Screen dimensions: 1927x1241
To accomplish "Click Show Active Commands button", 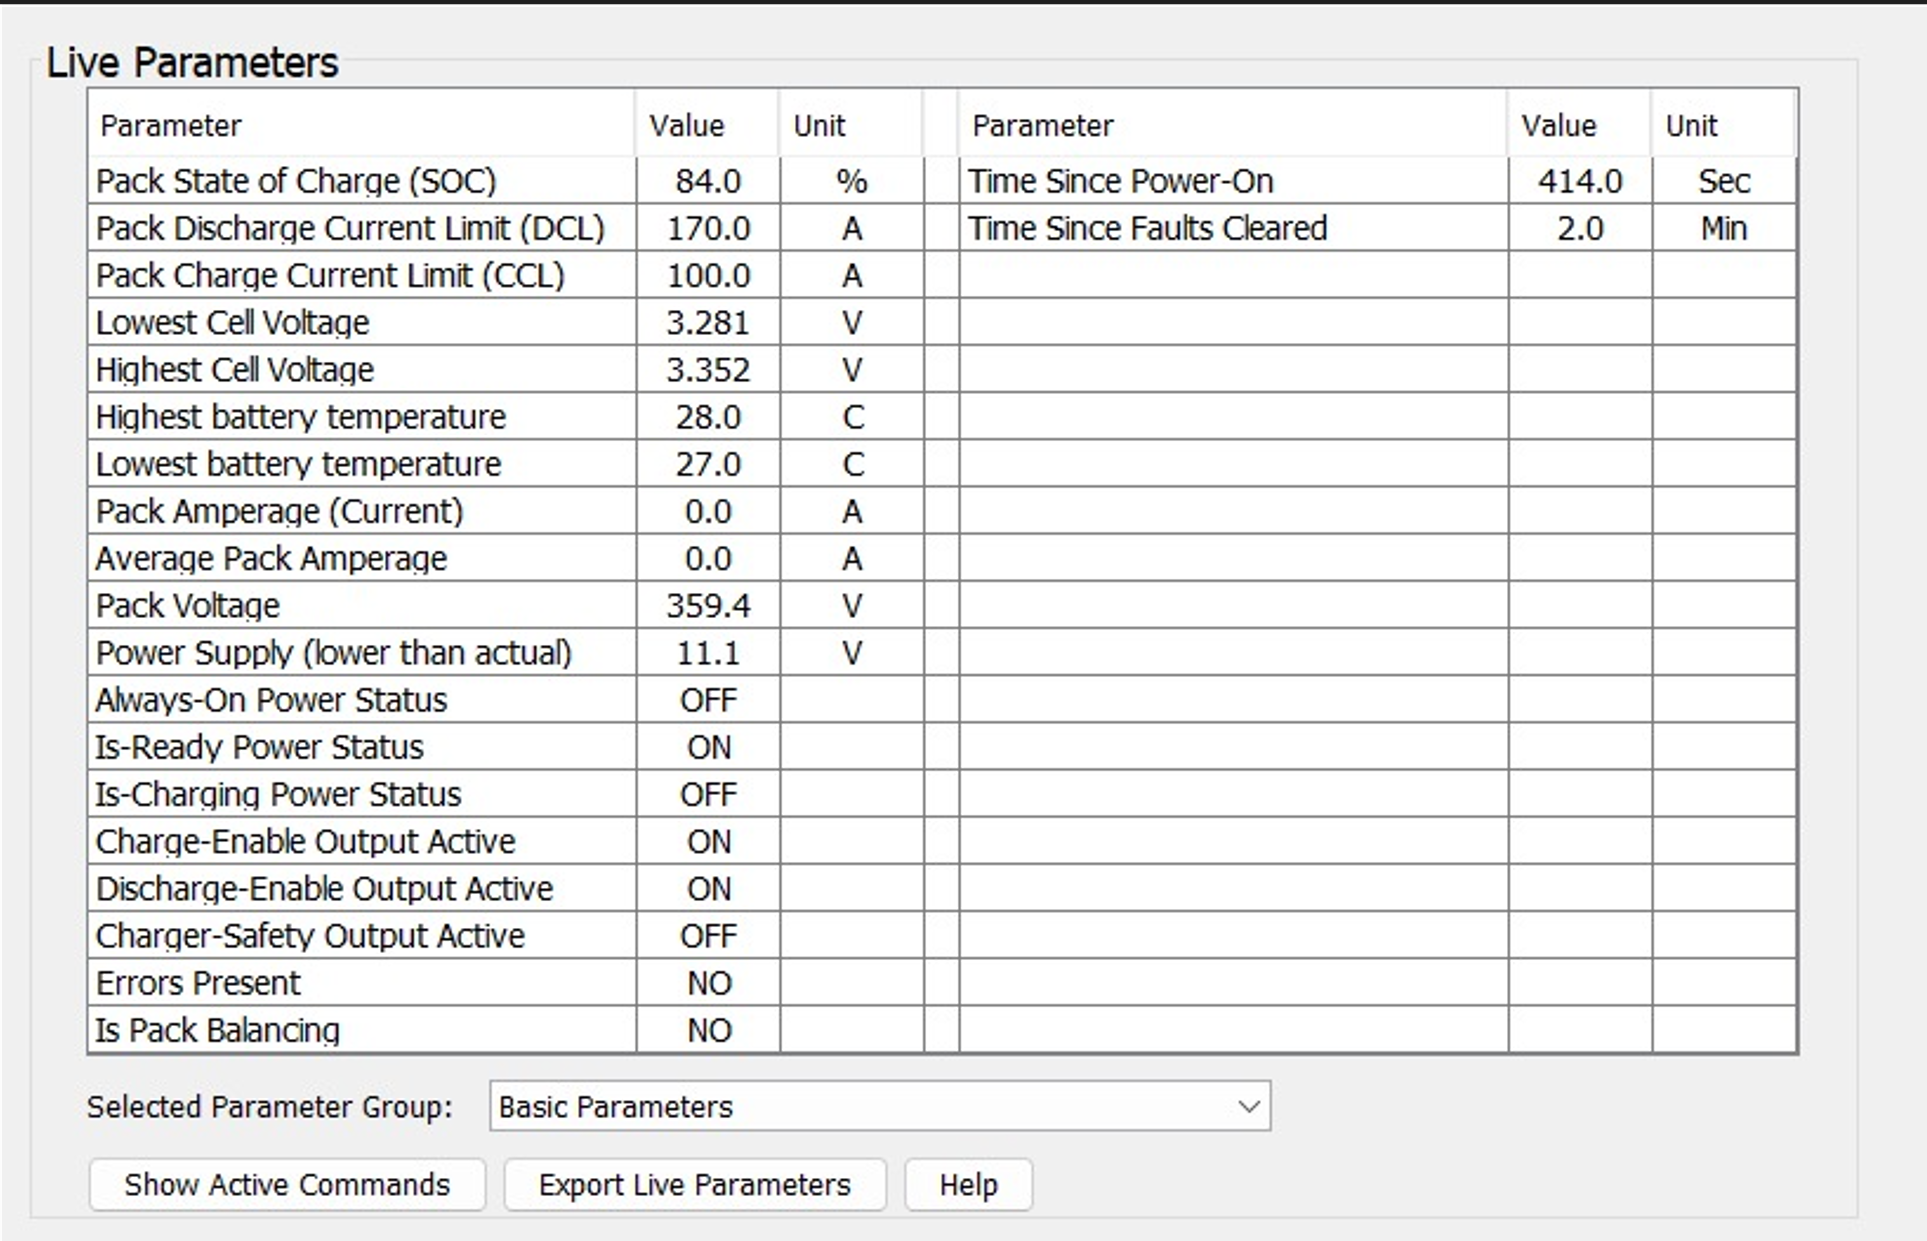I will click(287, 1184).
